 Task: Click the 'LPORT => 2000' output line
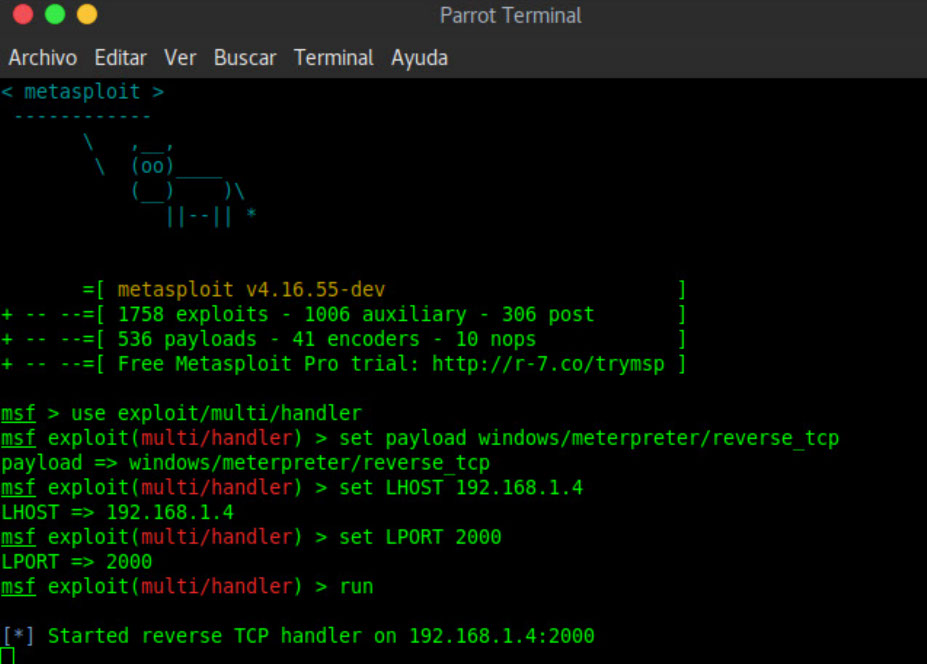[77, 562]
